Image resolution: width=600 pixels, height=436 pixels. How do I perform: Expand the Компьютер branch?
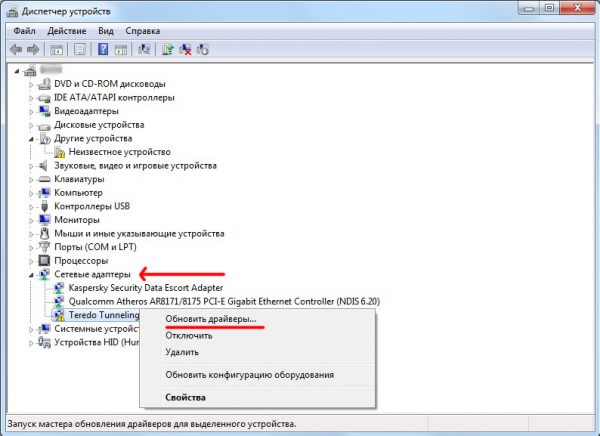[31, 193]
